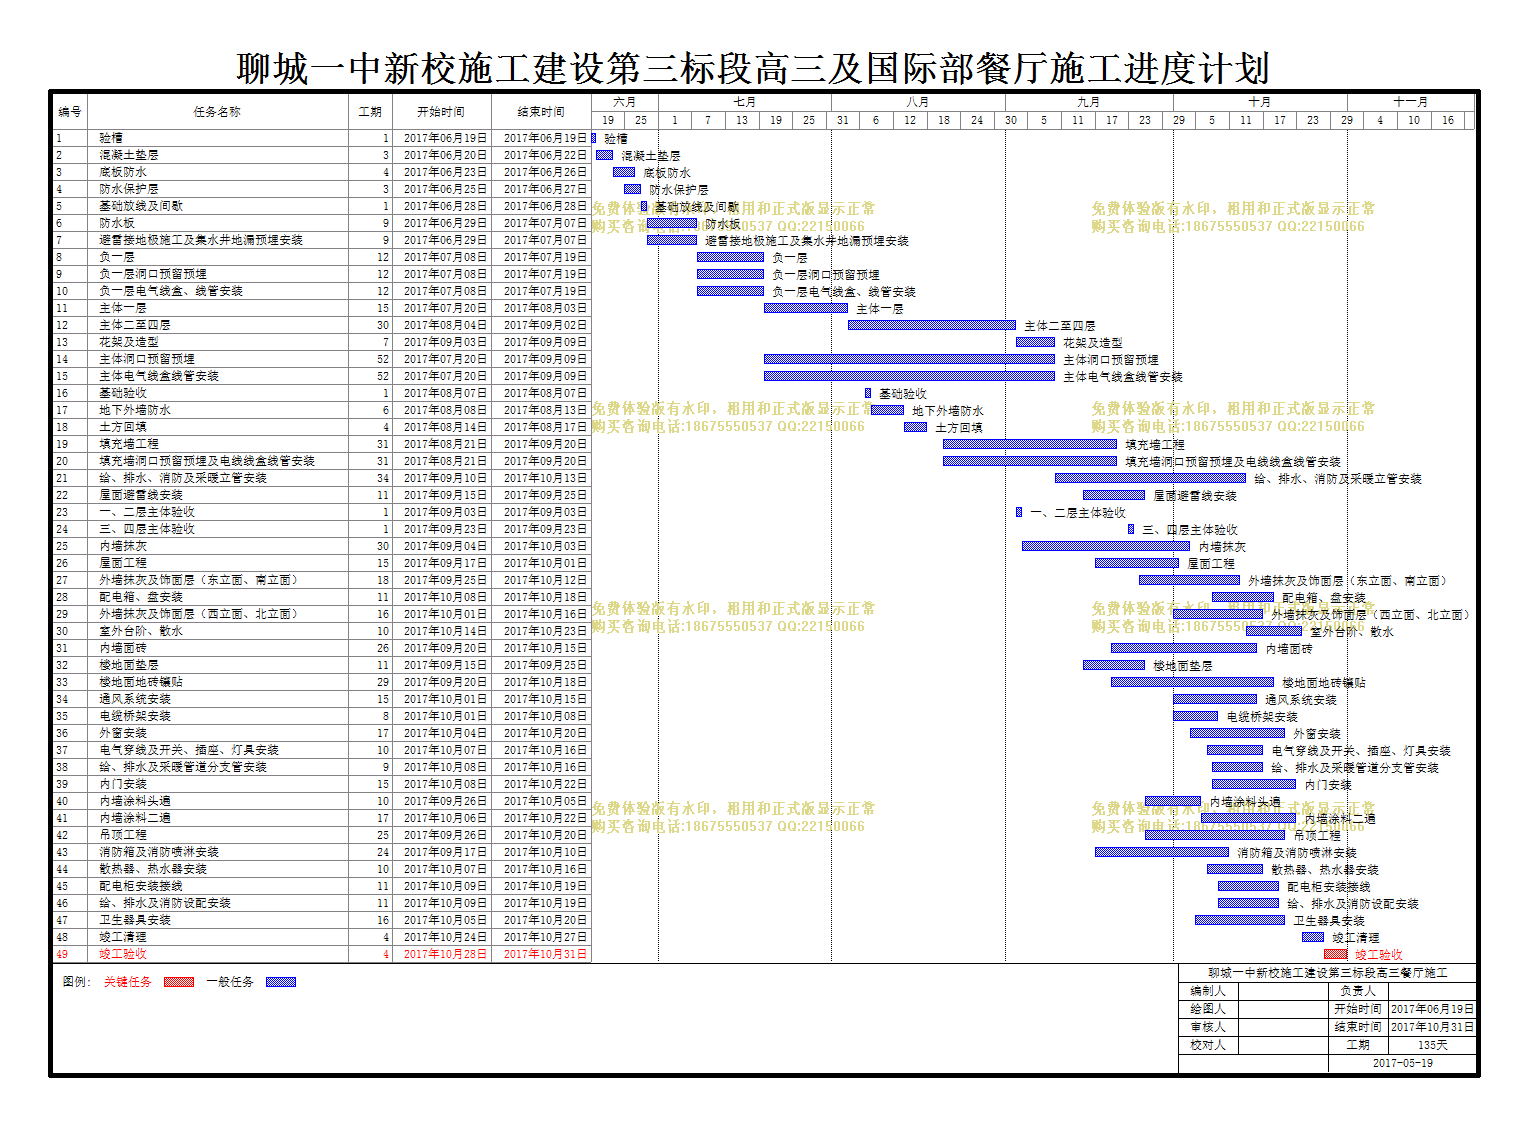The height and width of the screenshot is (1124, 1527).
Task: Select the 编号 column header
Action: pos(70,112)
